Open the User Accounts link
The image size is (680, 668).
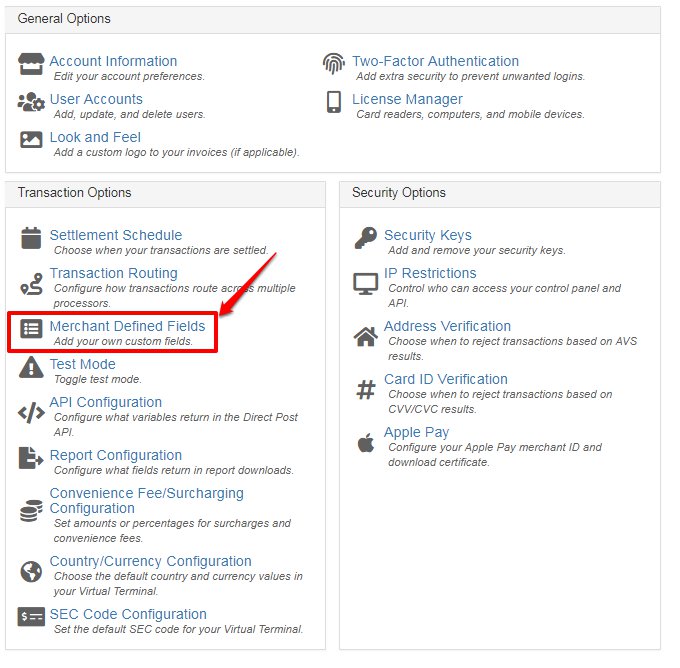coord(96,99)
